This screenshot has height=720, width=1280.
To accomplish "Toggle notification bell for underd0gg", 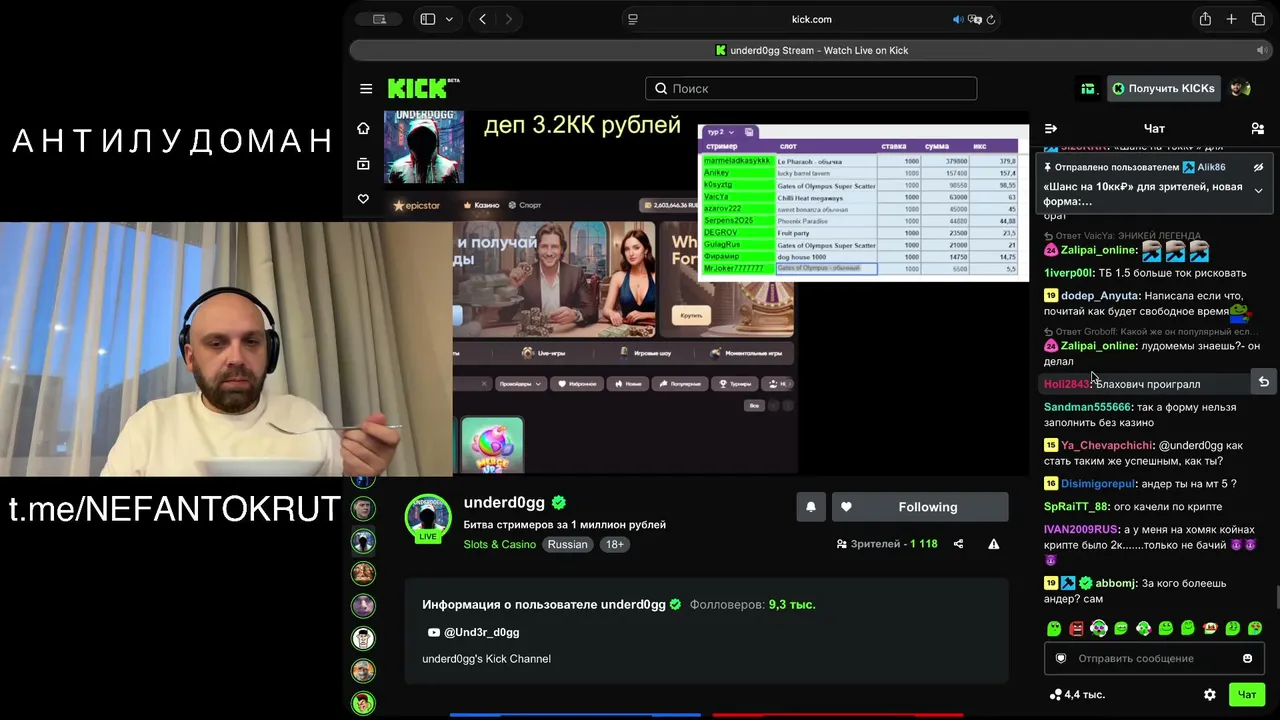I will pos(811,507).
